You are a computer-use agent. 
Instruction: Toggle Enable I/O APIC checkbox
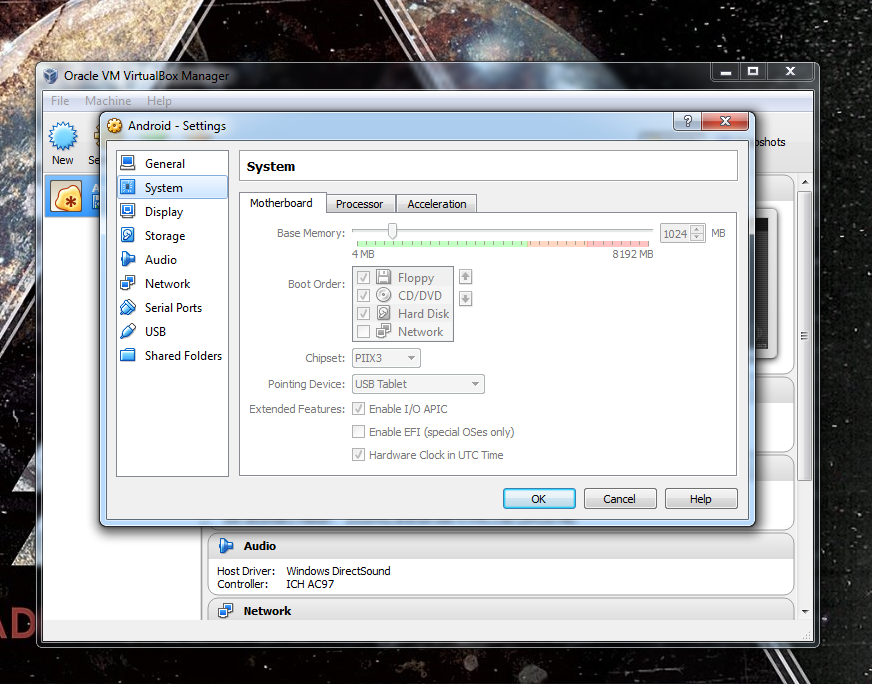pyautogui.click(x=359, y=409)
